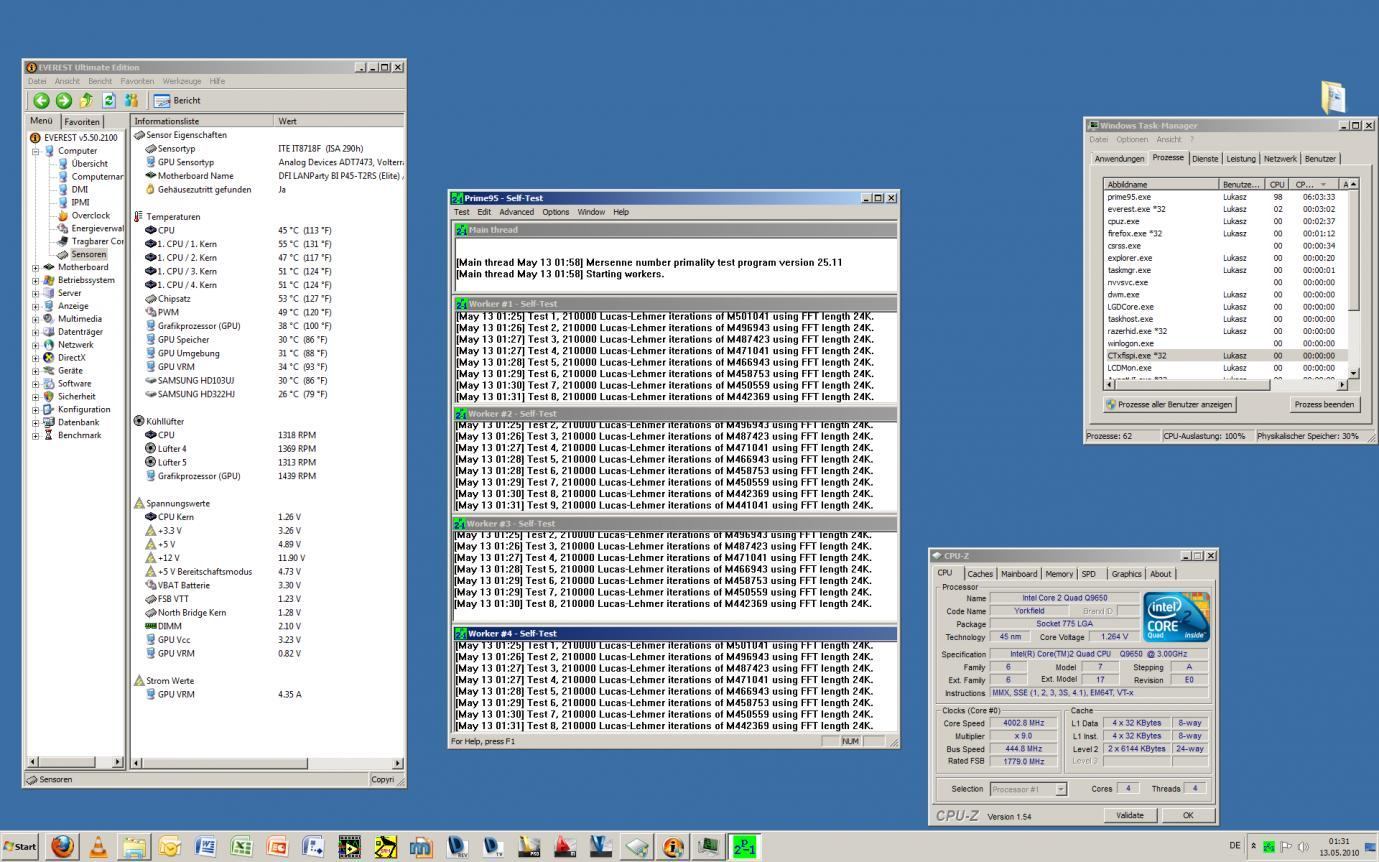
Task: Collapse the Computer tree node in EVEREST
Action: click(36, 151)
